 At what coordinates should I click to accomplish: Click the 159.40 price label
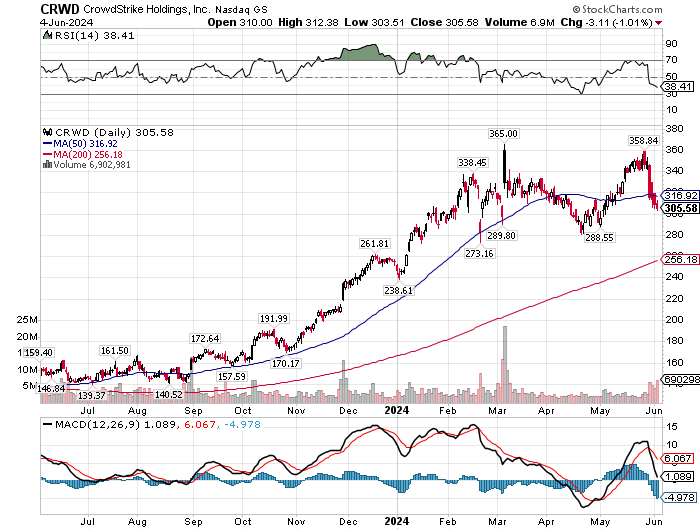pyautogui.click(x=38, y=353)
